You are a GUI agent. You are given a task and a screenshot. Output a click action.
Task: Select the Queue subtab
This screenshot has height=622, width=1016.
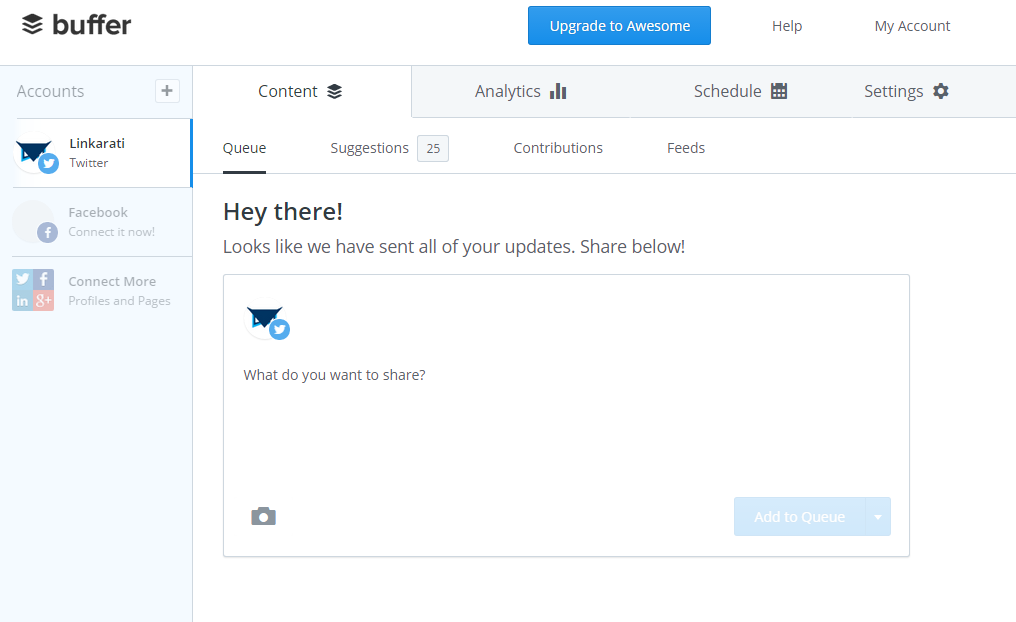(x=244, y=148)
